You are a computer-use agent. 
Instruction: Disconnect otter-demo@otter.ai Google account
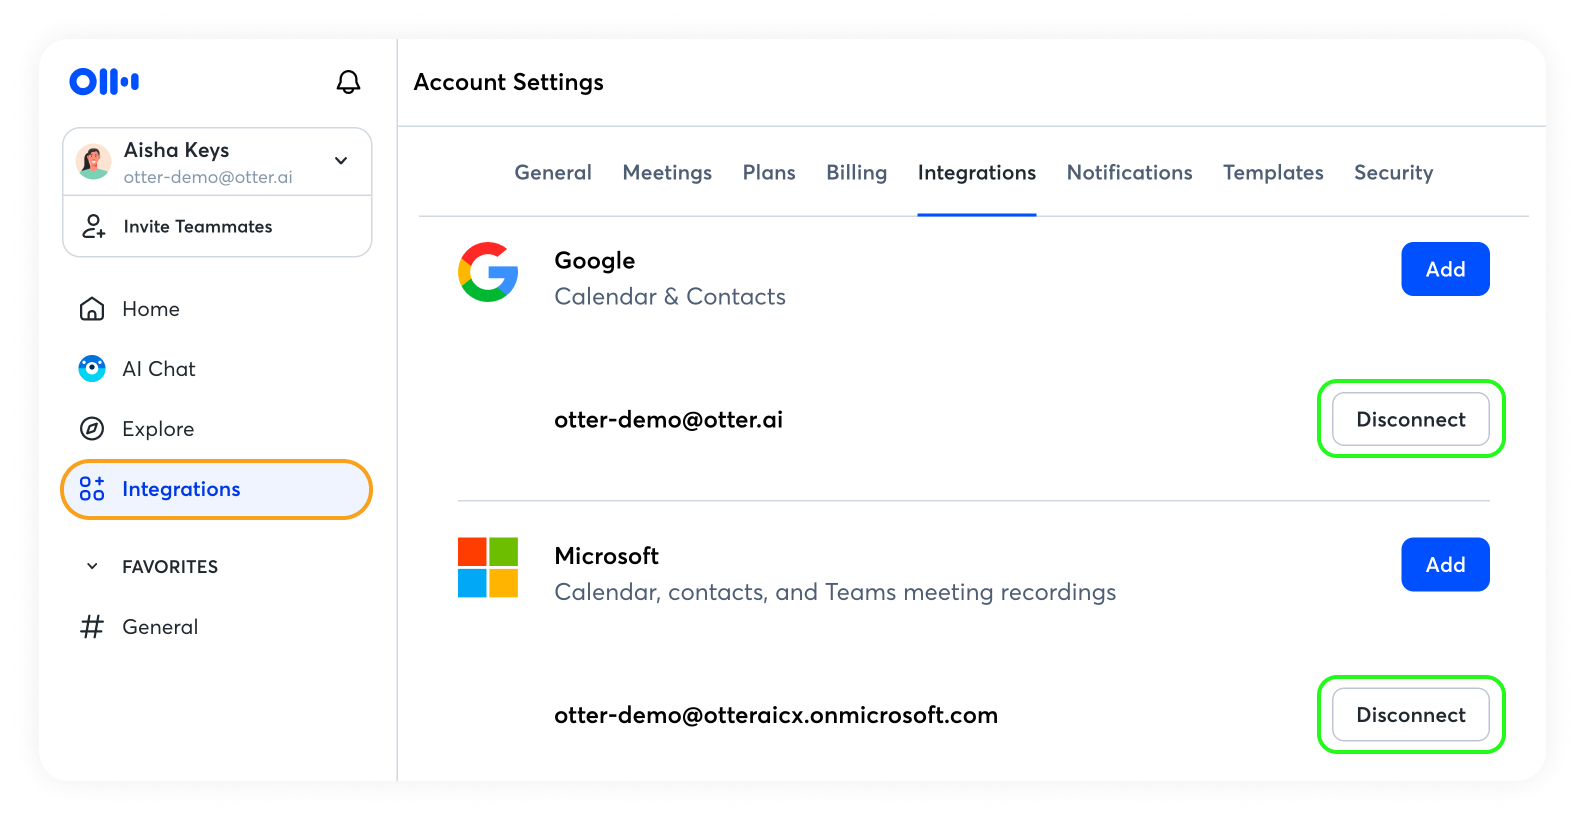click(x=1410, y=419)
